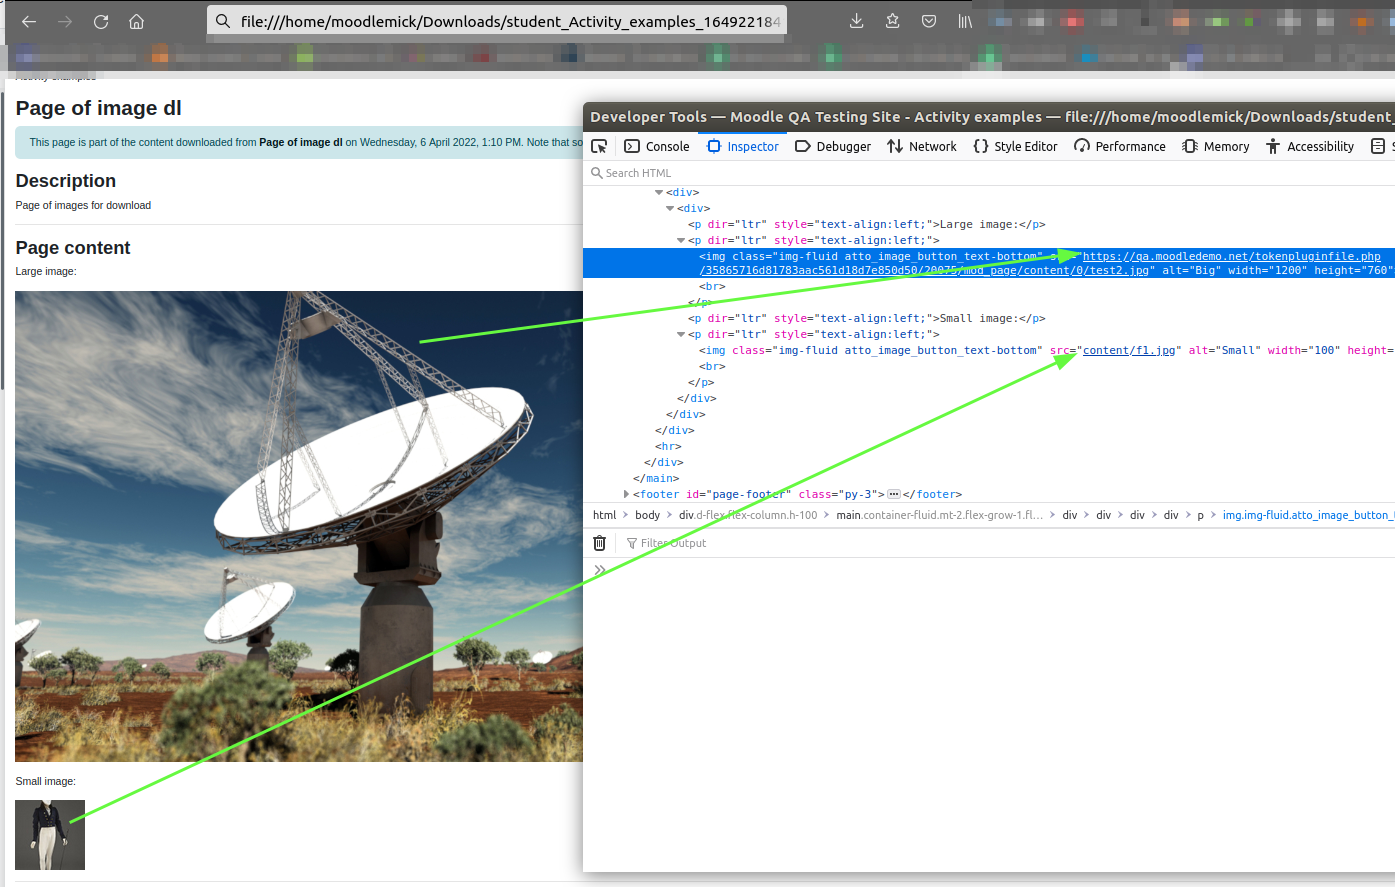Click the large satellite dish image
This screenshot has width=1395, height=887.
(x=299, y=526)
